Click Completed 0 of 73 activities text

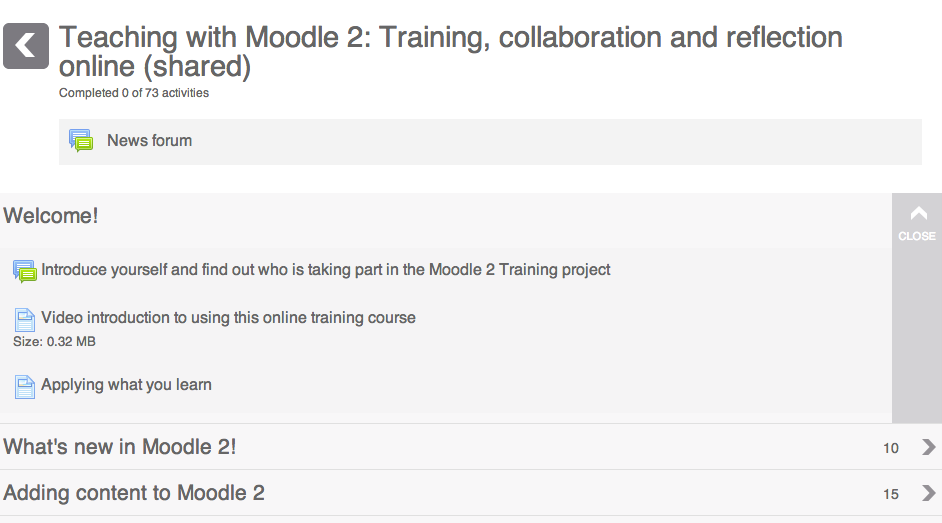pyautogui.click(x=134, y=93)
